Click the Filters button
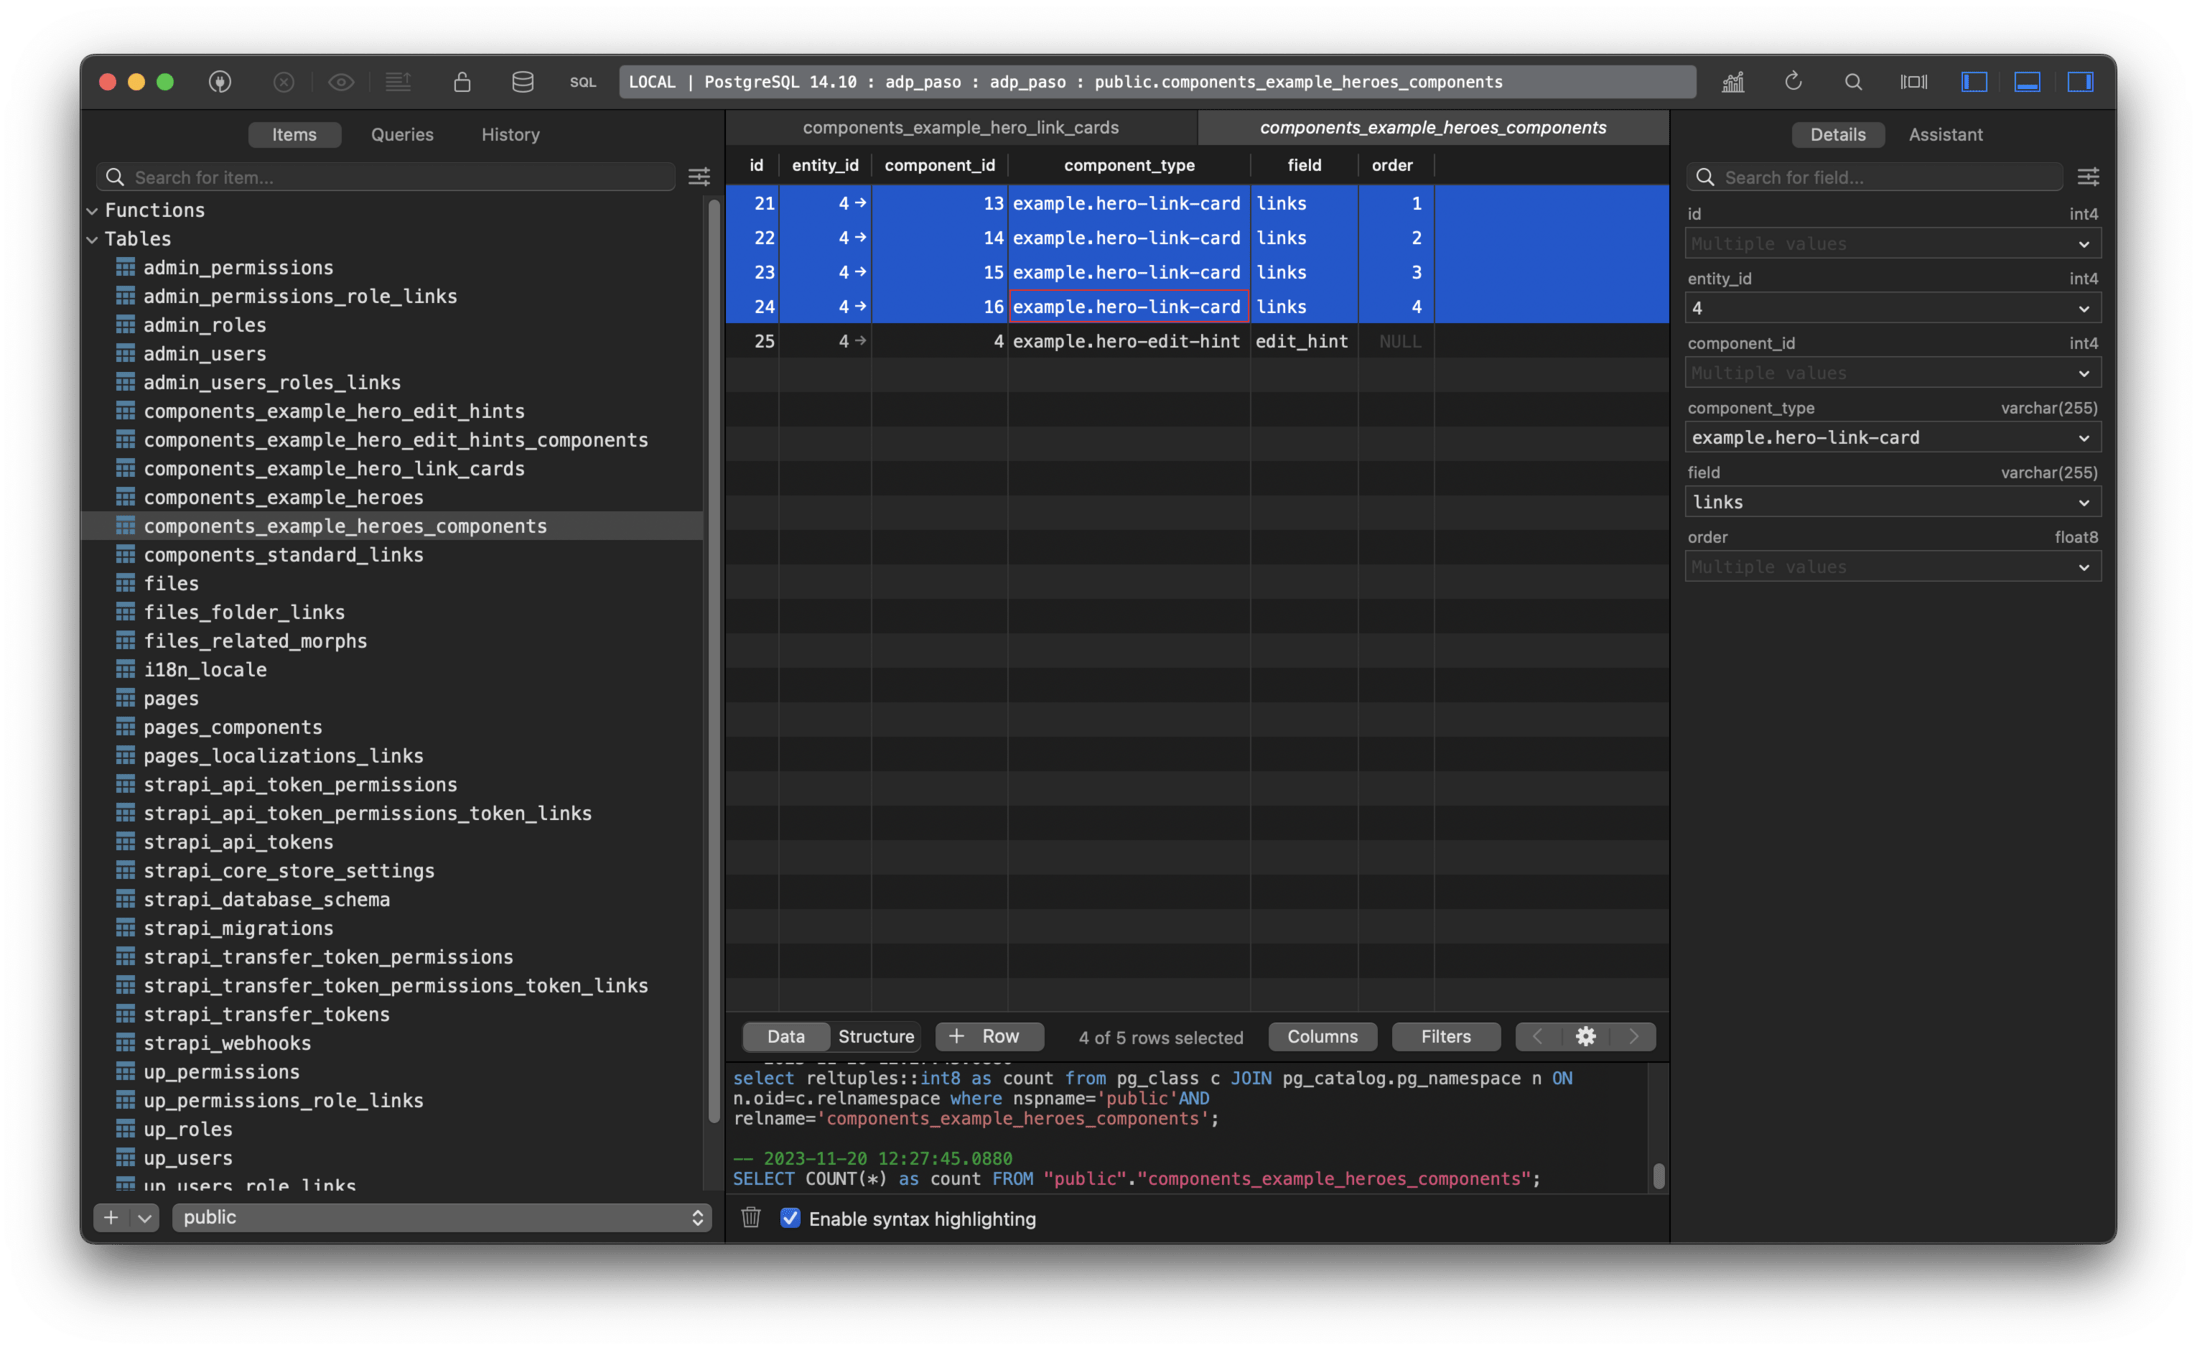 [1445, 1037]
